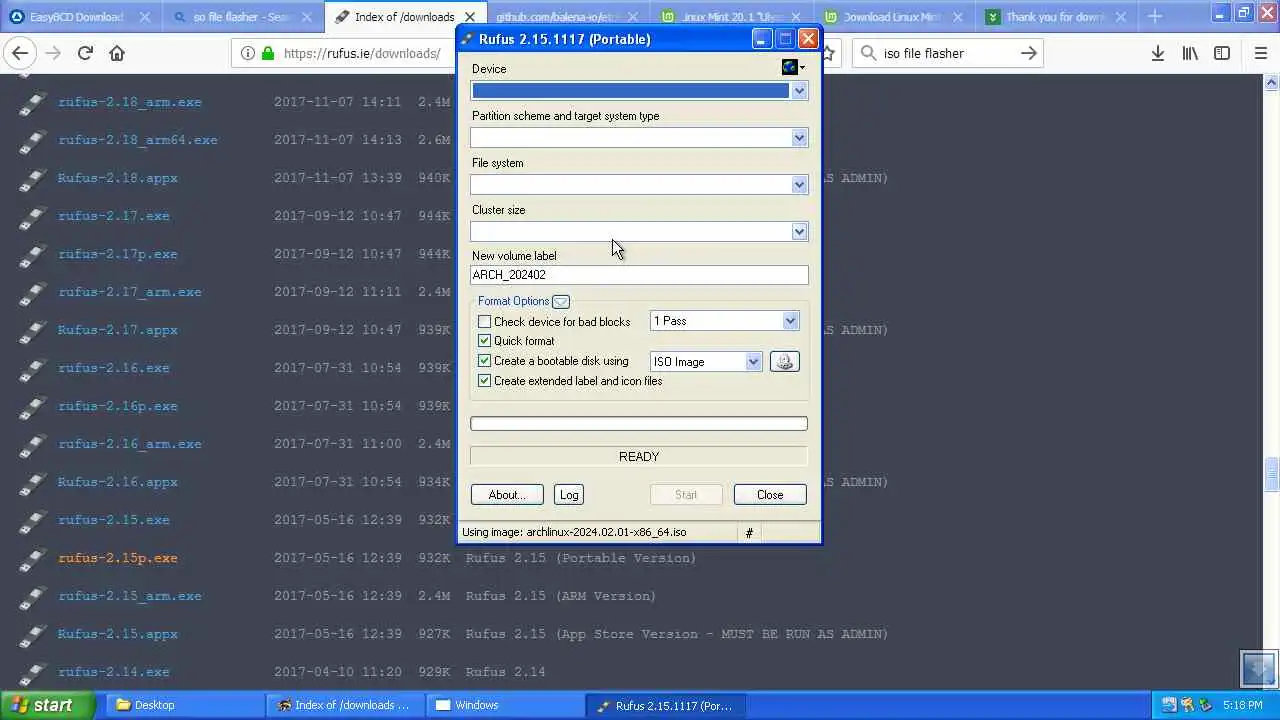The width and height of the screenshot is (1280, 720).
Task: Uncheck the Quick format checkbox
Action: coord(485,341)
